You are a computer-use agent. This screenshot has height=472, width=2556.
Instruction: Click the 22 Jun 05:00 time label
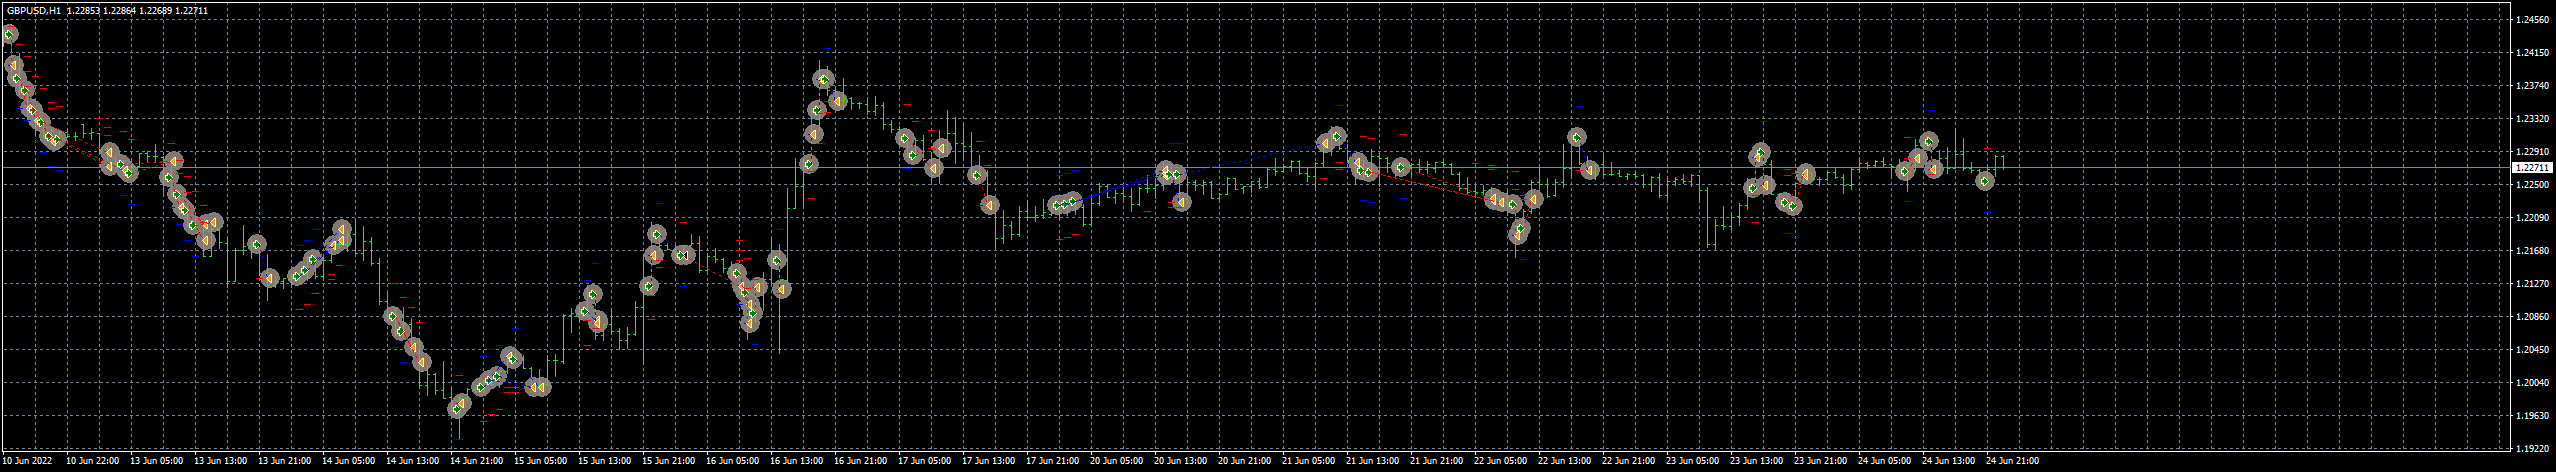click(1500, 462)
